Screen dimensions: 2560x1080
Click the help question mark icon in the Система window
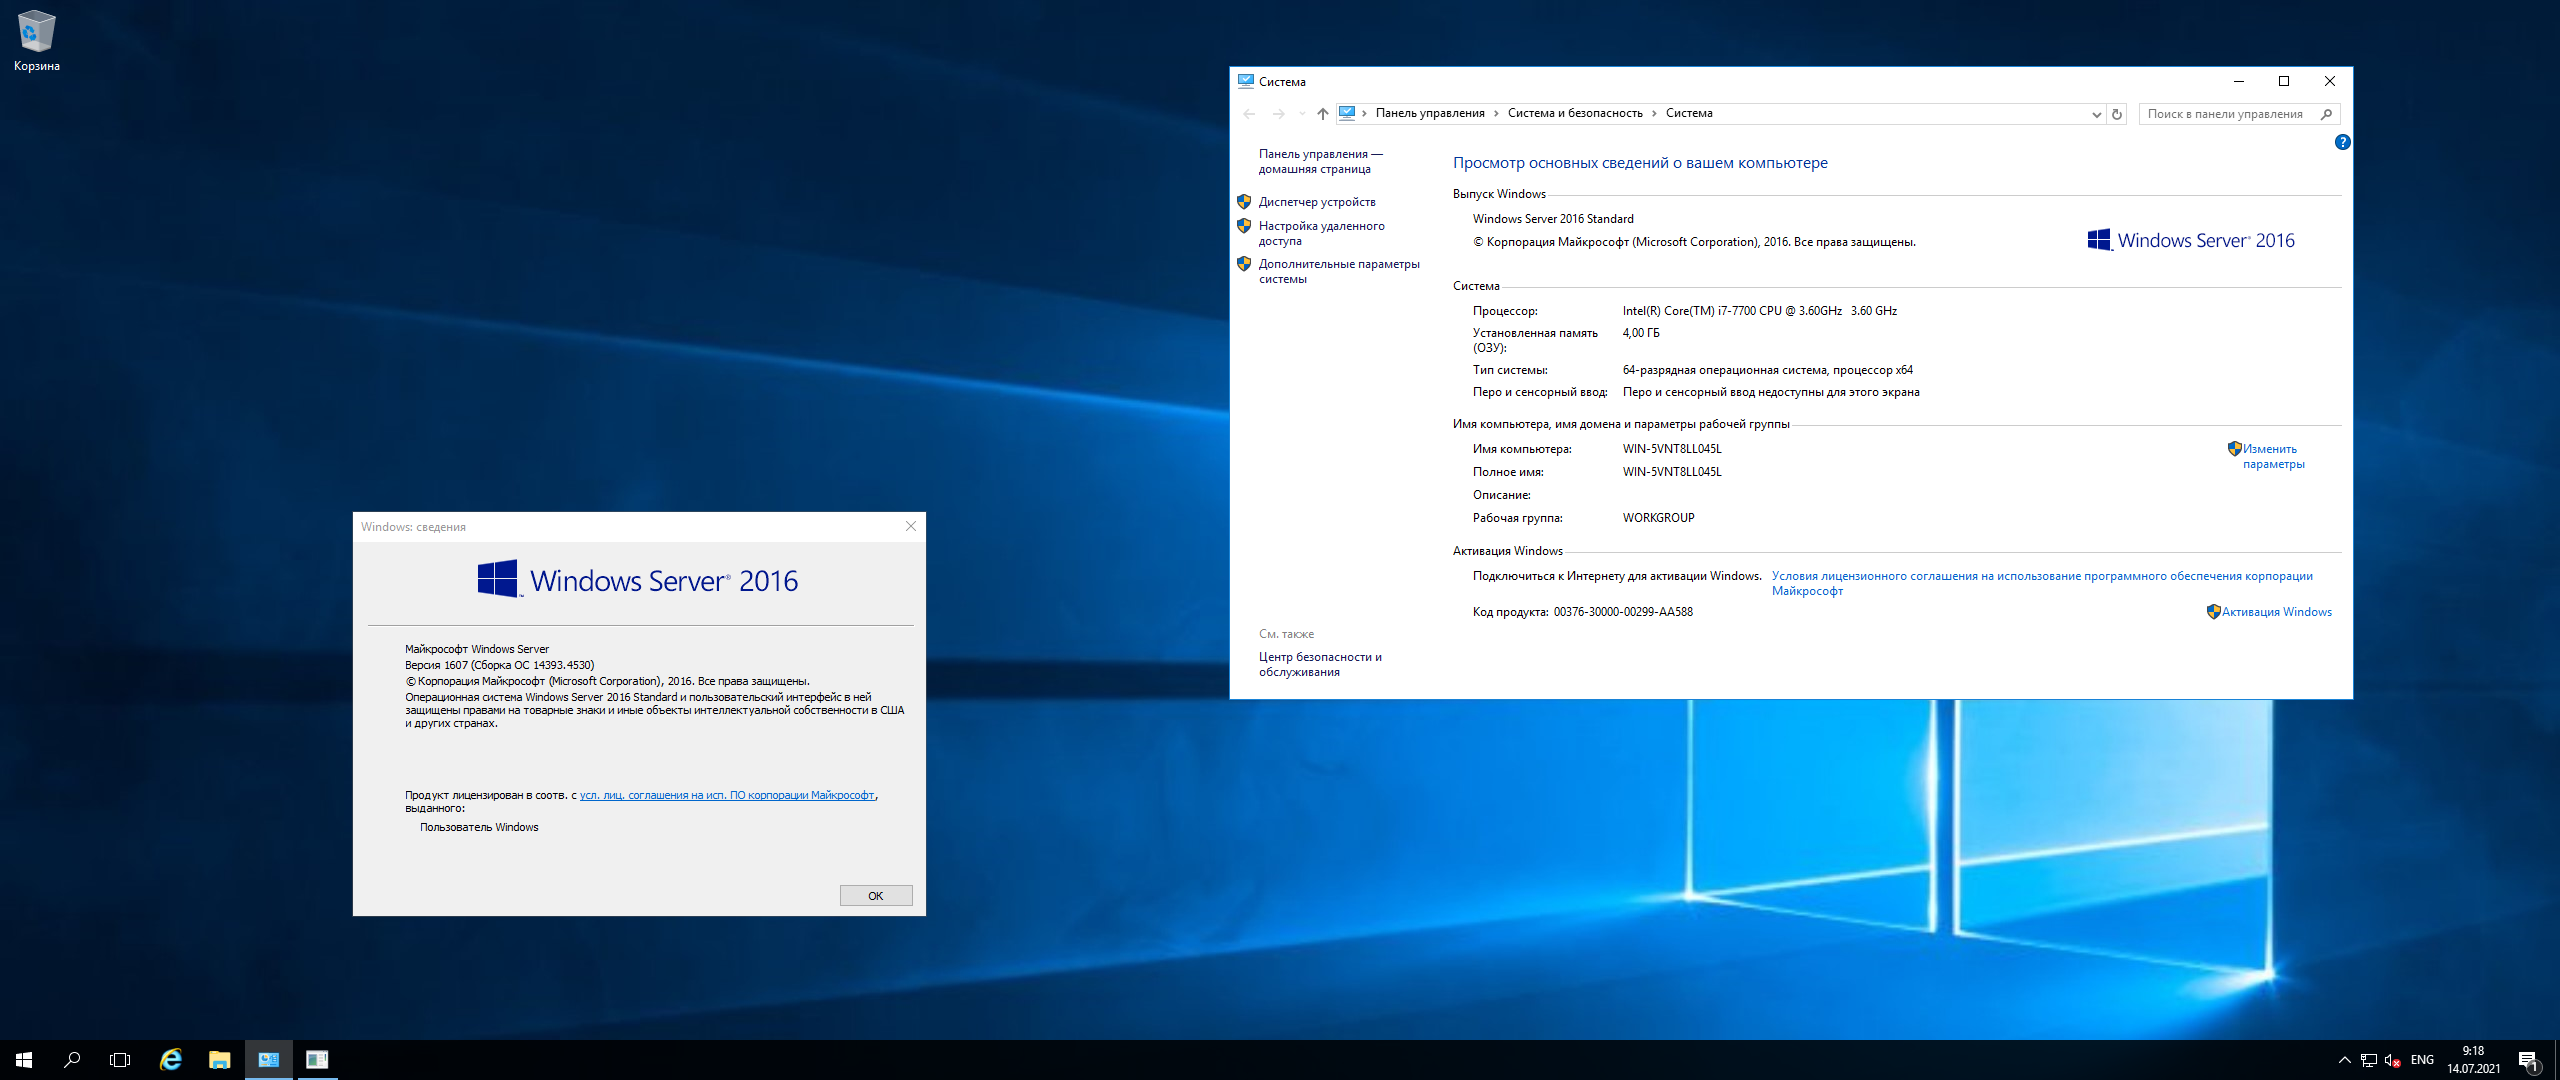point(2342,142)
